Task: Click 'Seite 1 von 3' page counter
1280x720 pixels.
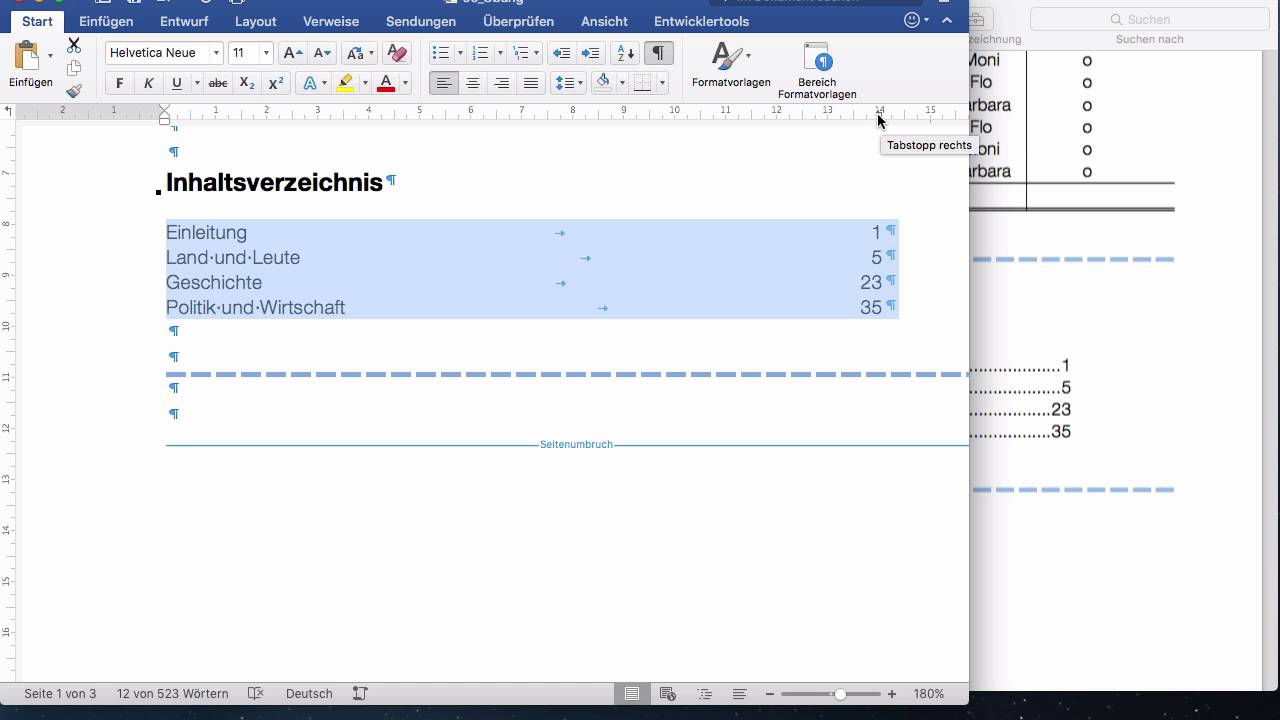Action: pyautogui.click(x=60, y=694)
